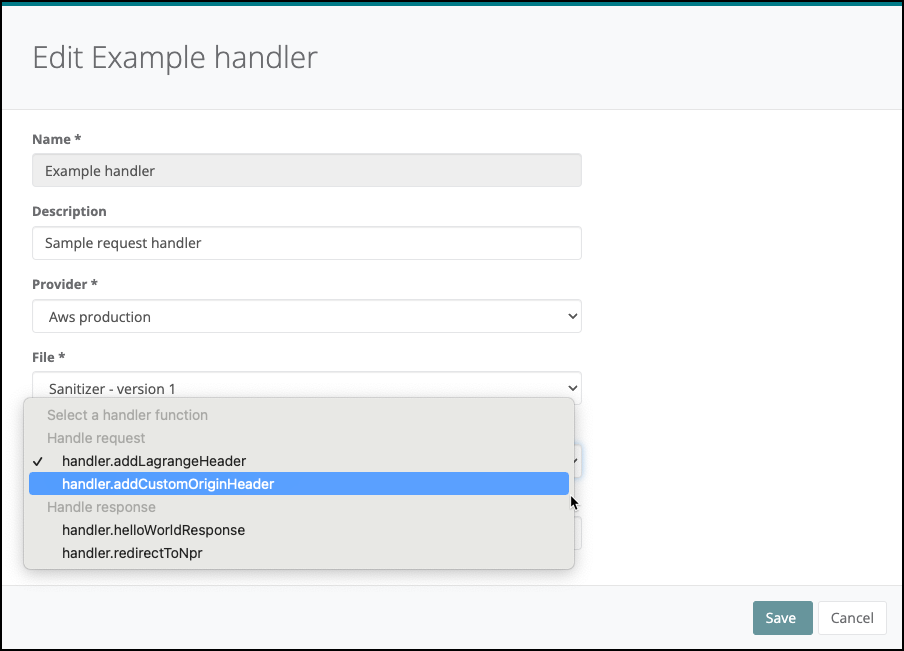Click the "Edit Example handler" dialog title
The width and height of the screenshot is (904, 651).
point(175,57)
